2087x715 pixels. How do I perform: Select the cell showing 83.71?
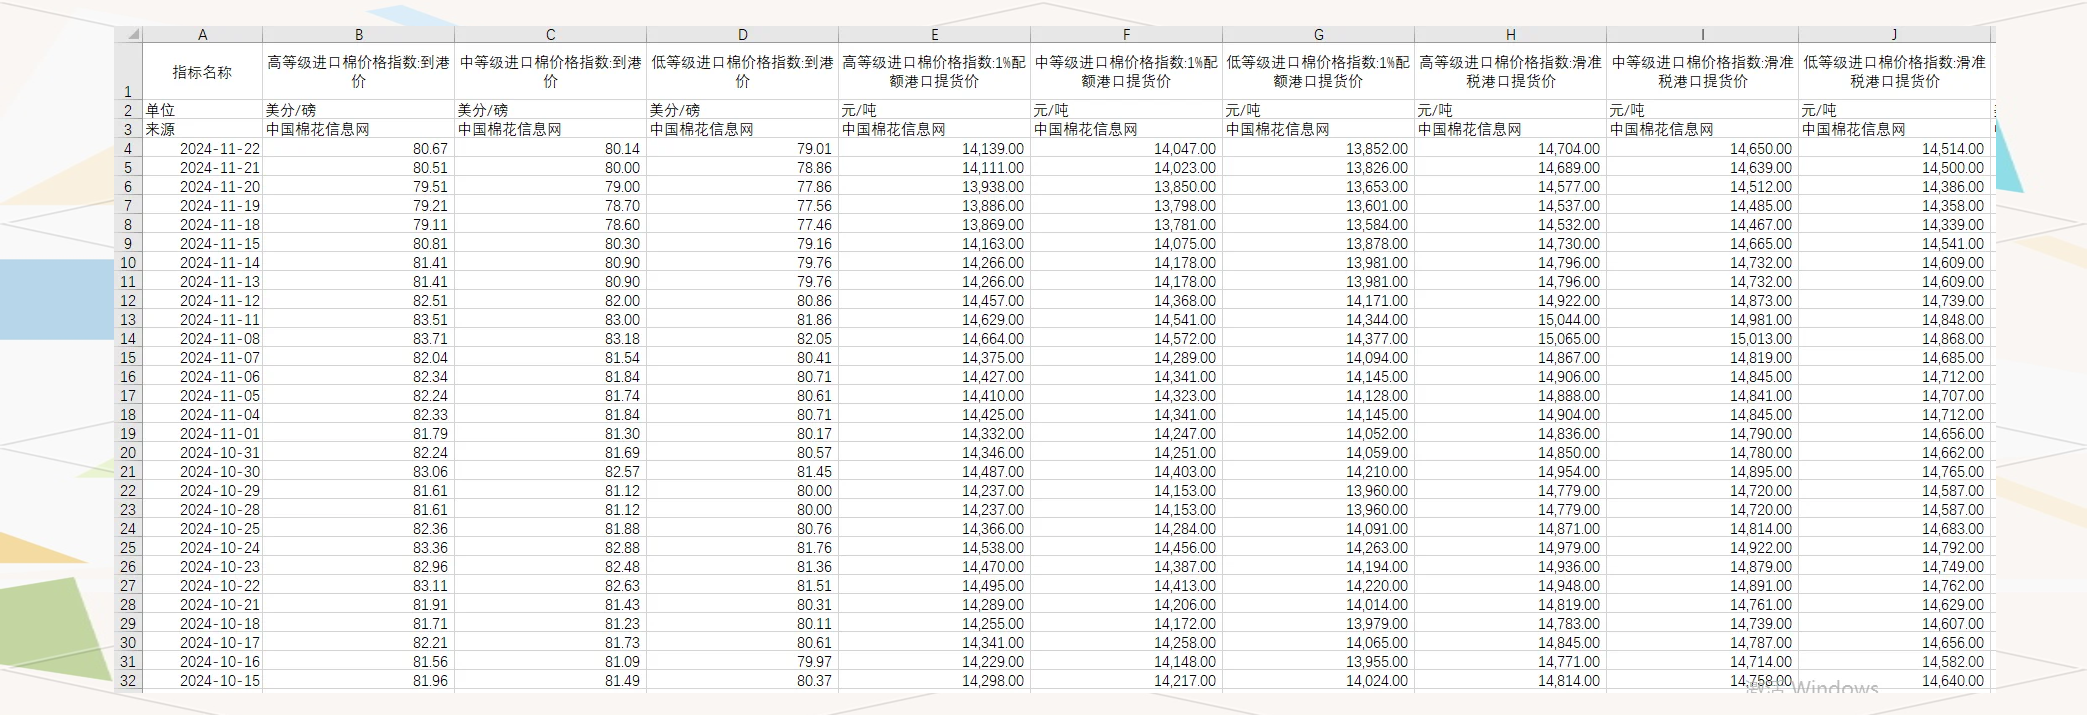pos(358,339)
